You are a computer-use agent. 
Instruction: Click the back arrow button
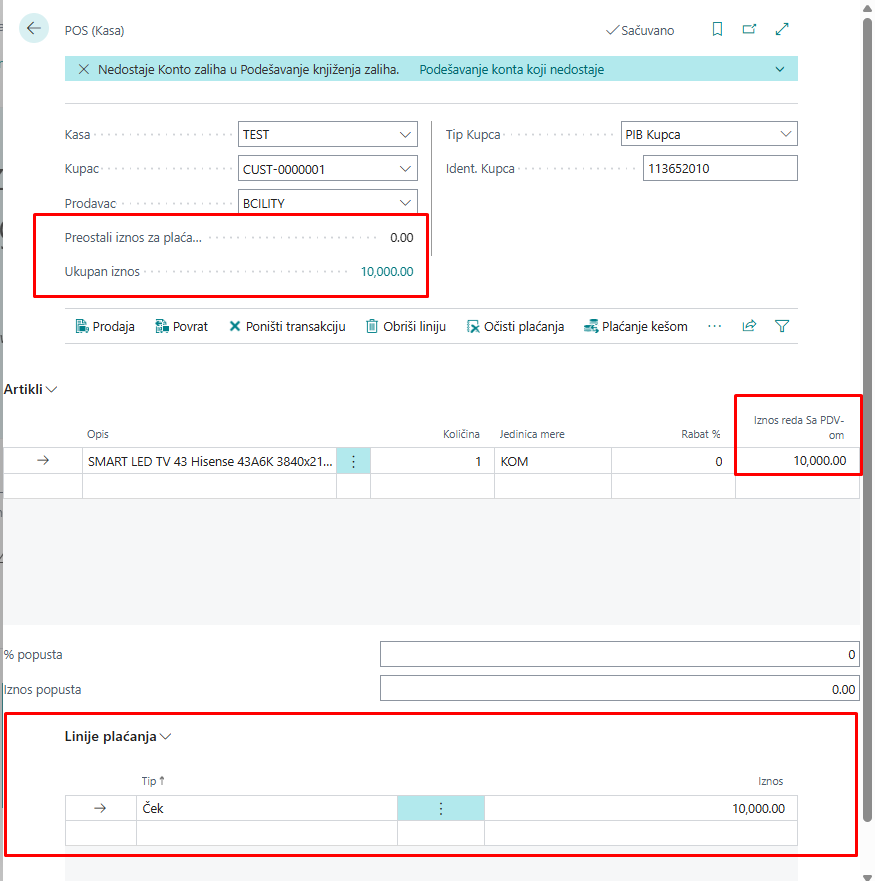pyautogui.click(x=34, y=28)
